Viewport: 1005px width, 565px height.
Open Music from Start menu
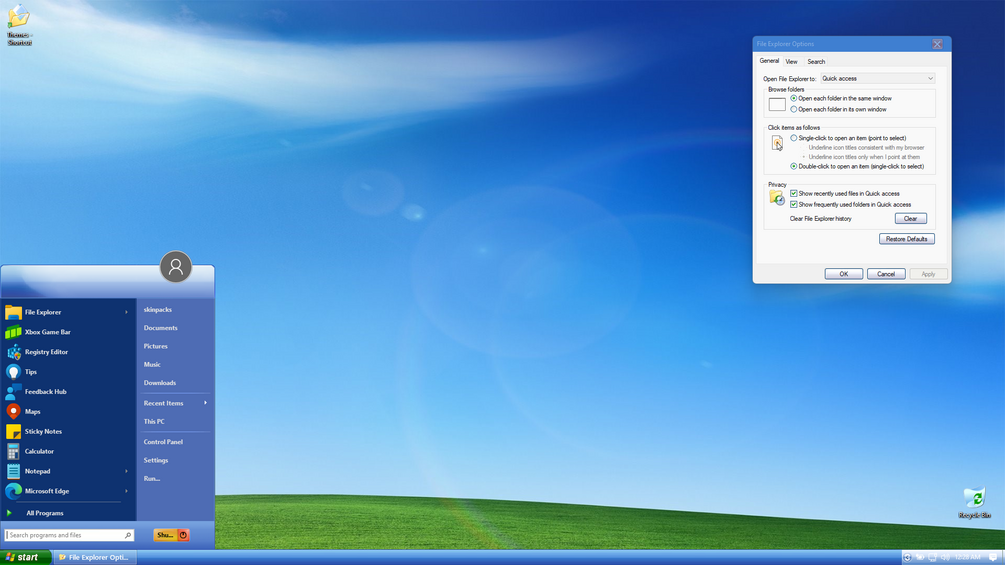point(175,364)
